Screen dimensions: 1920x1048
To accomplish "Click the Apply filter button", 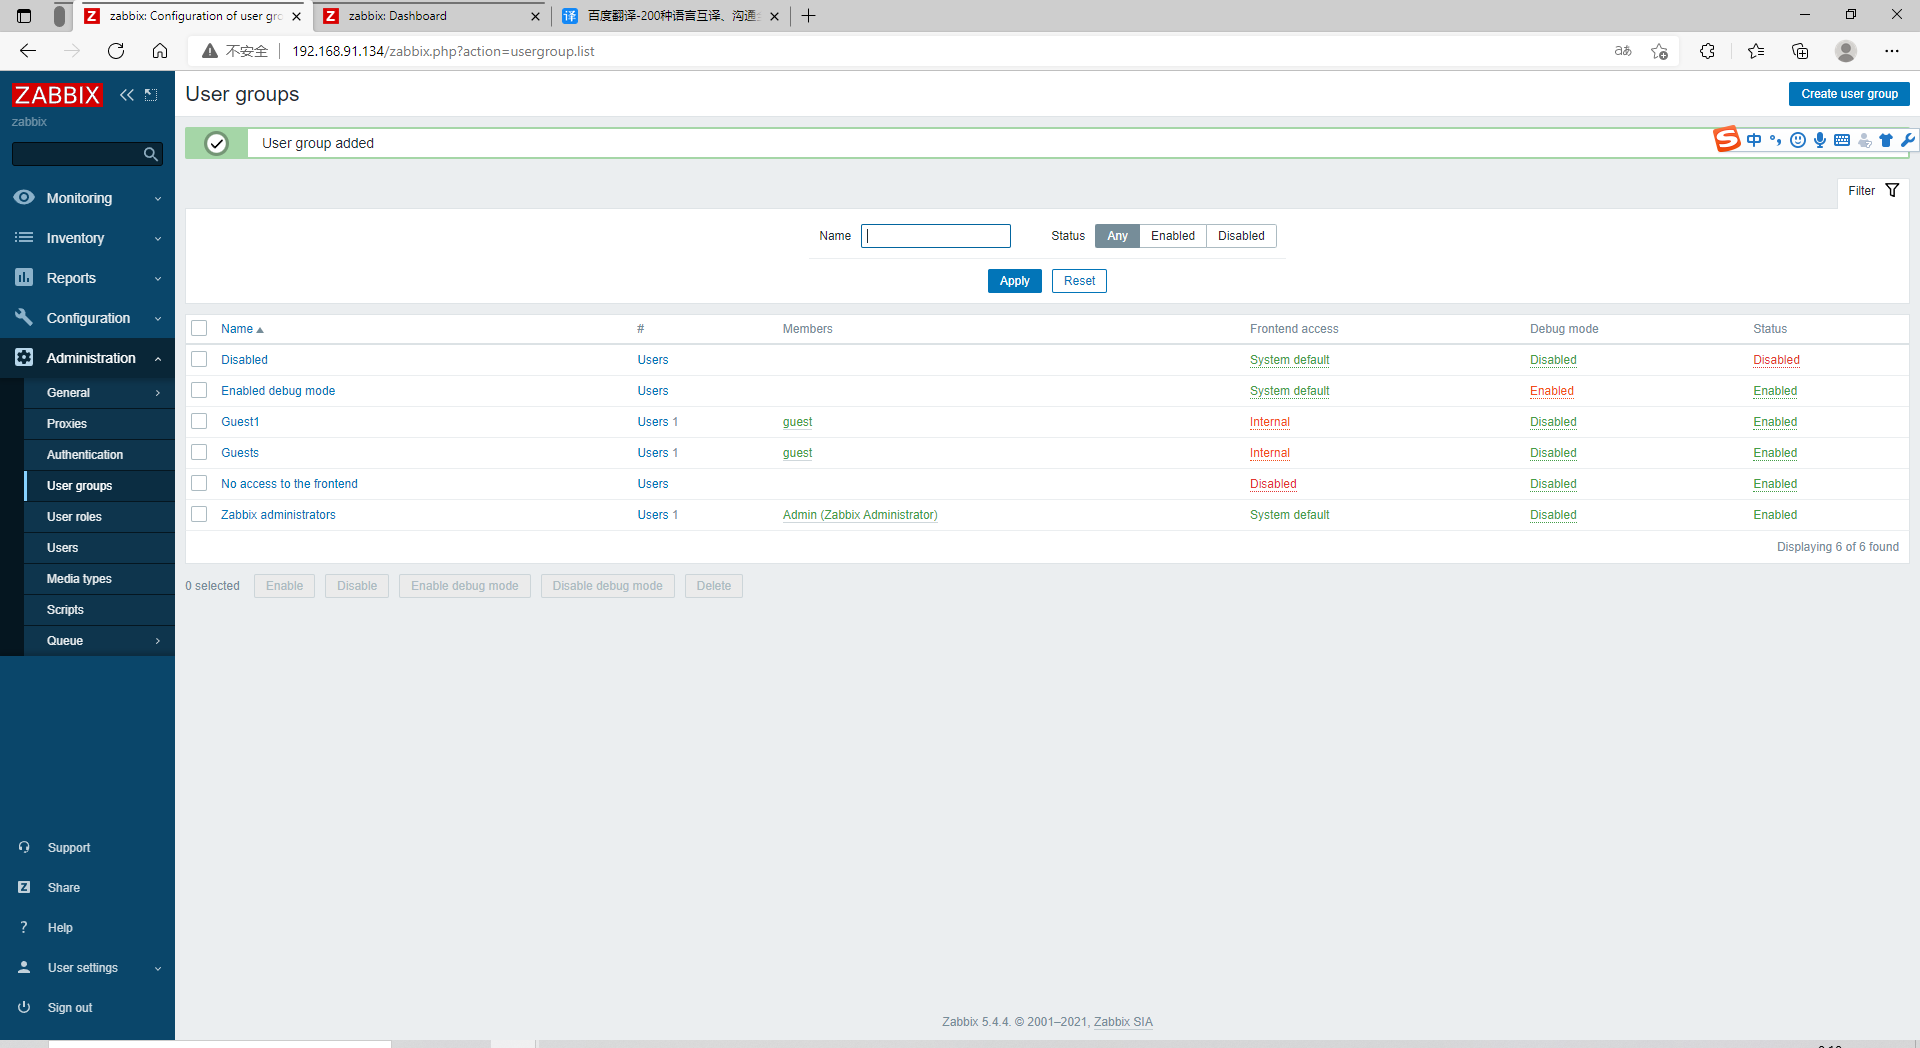I will tap(1014, 281).
